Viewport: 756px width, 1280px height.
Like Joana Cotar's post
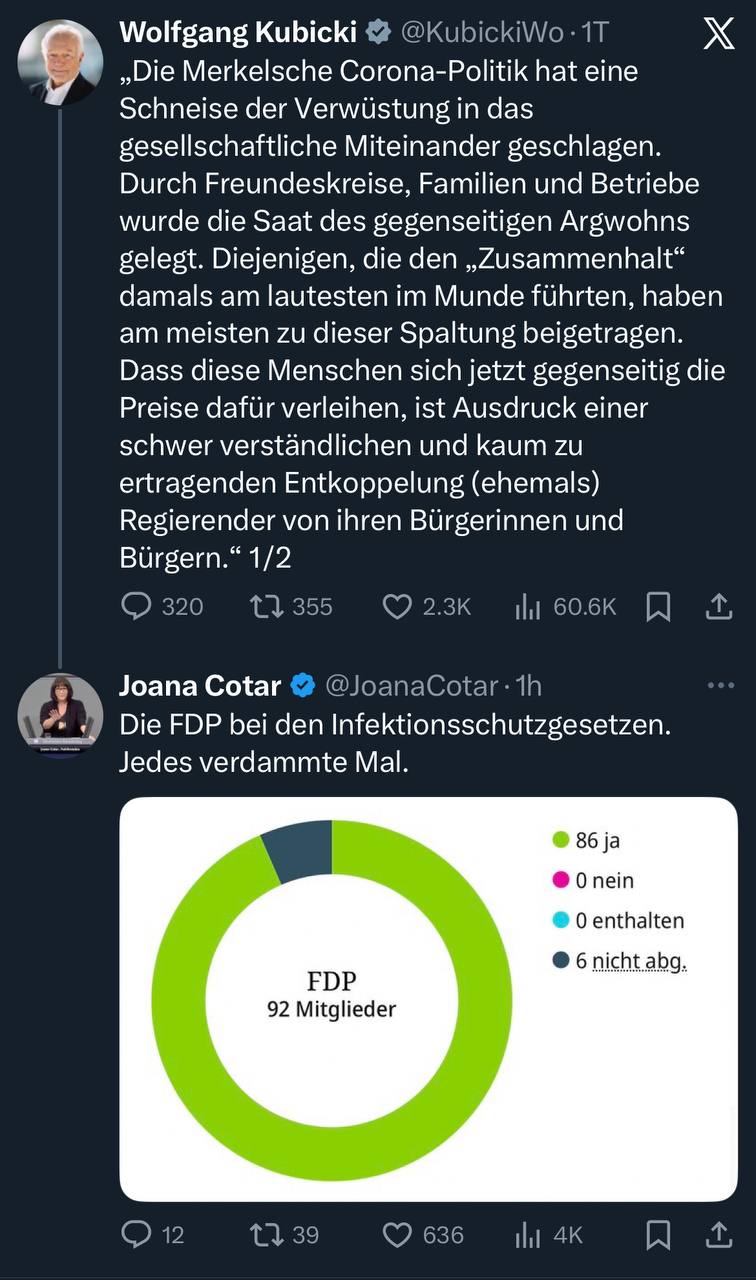pos(398,1235)
